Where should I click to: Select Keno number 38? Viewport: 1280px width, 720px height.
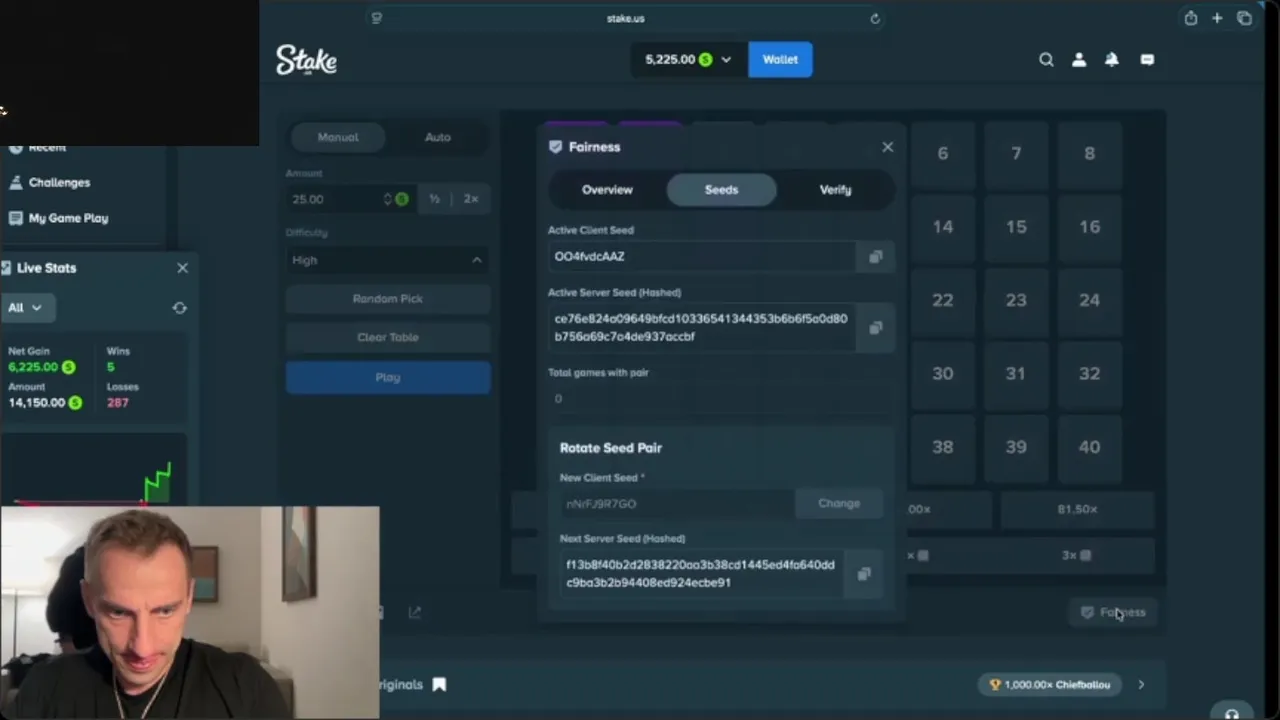pos(943,447)
